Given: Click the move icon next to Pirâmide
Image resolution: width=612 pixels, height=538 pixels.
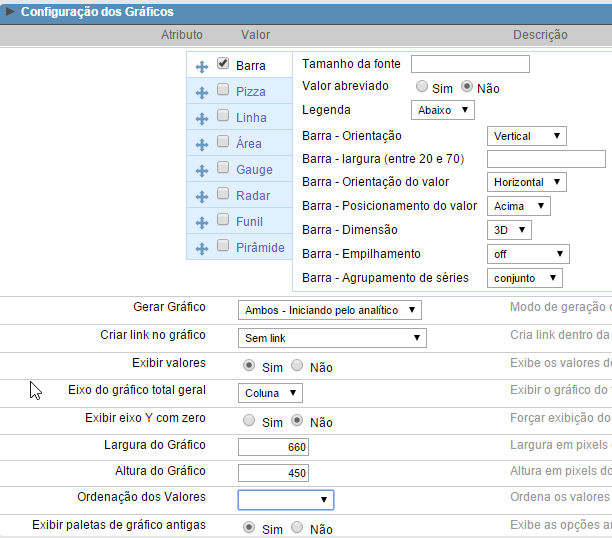Looking at the screenshot, I should [x=202, y=248].
